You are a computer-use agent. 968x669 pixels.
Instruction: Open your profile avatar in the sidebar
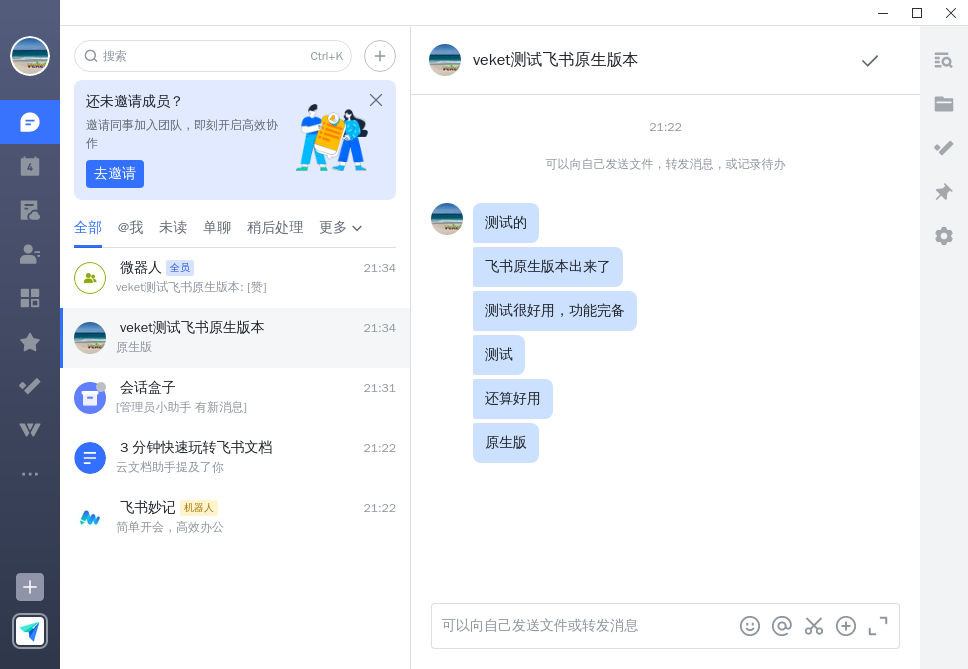coord(30,56)
